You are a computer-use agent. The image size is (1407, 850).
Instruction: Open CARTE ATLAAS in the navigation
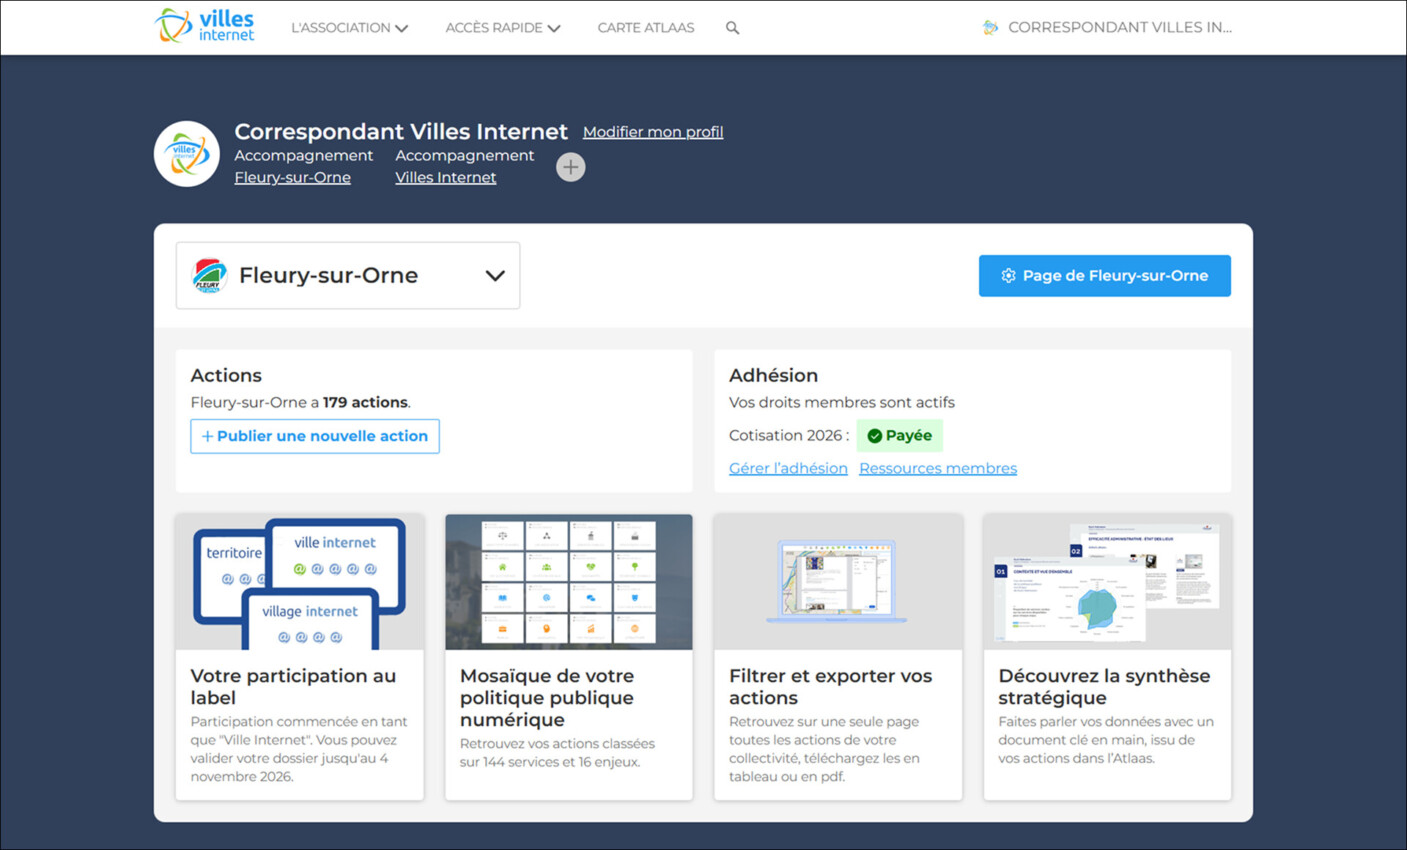coord(646,28)
